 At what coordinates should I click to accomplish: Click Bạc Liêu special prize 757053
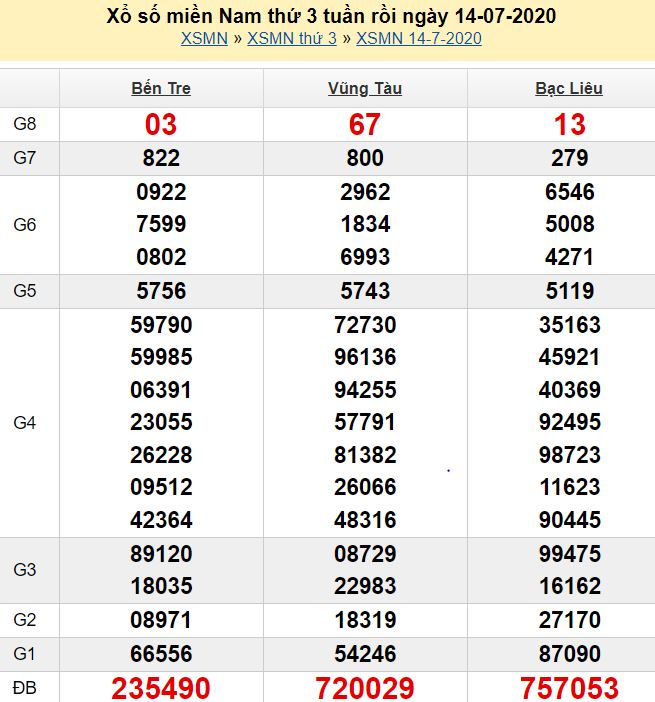[569, 688]
